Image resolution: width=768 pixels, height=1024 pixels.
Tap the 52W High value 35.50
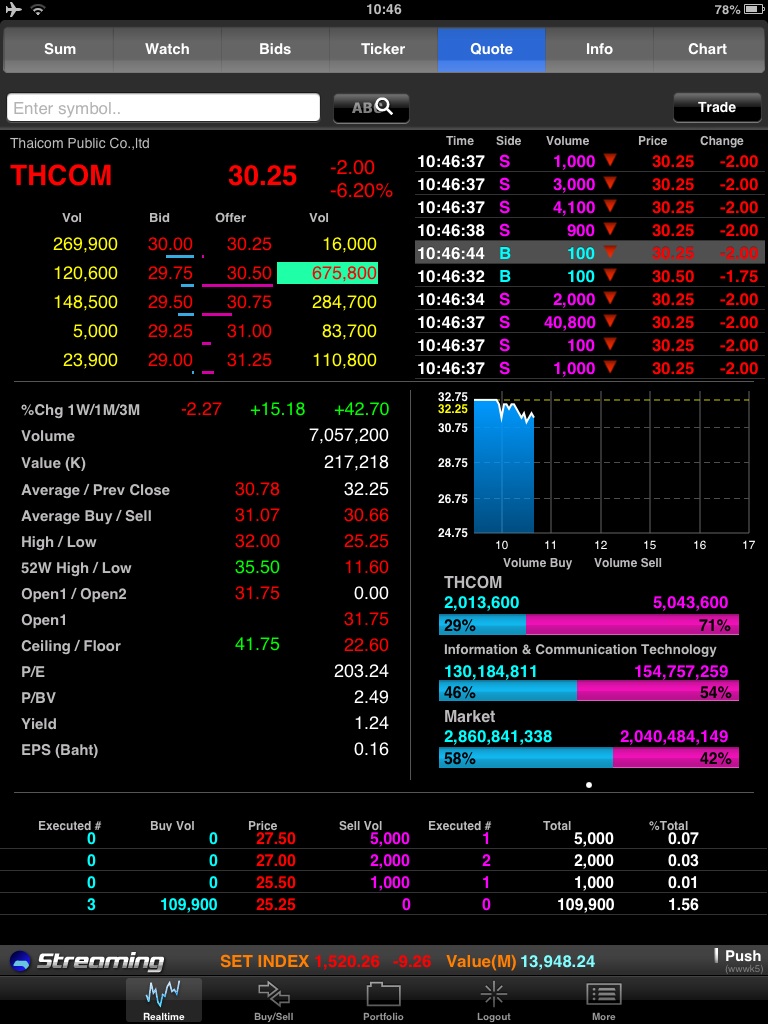[257, 567]
